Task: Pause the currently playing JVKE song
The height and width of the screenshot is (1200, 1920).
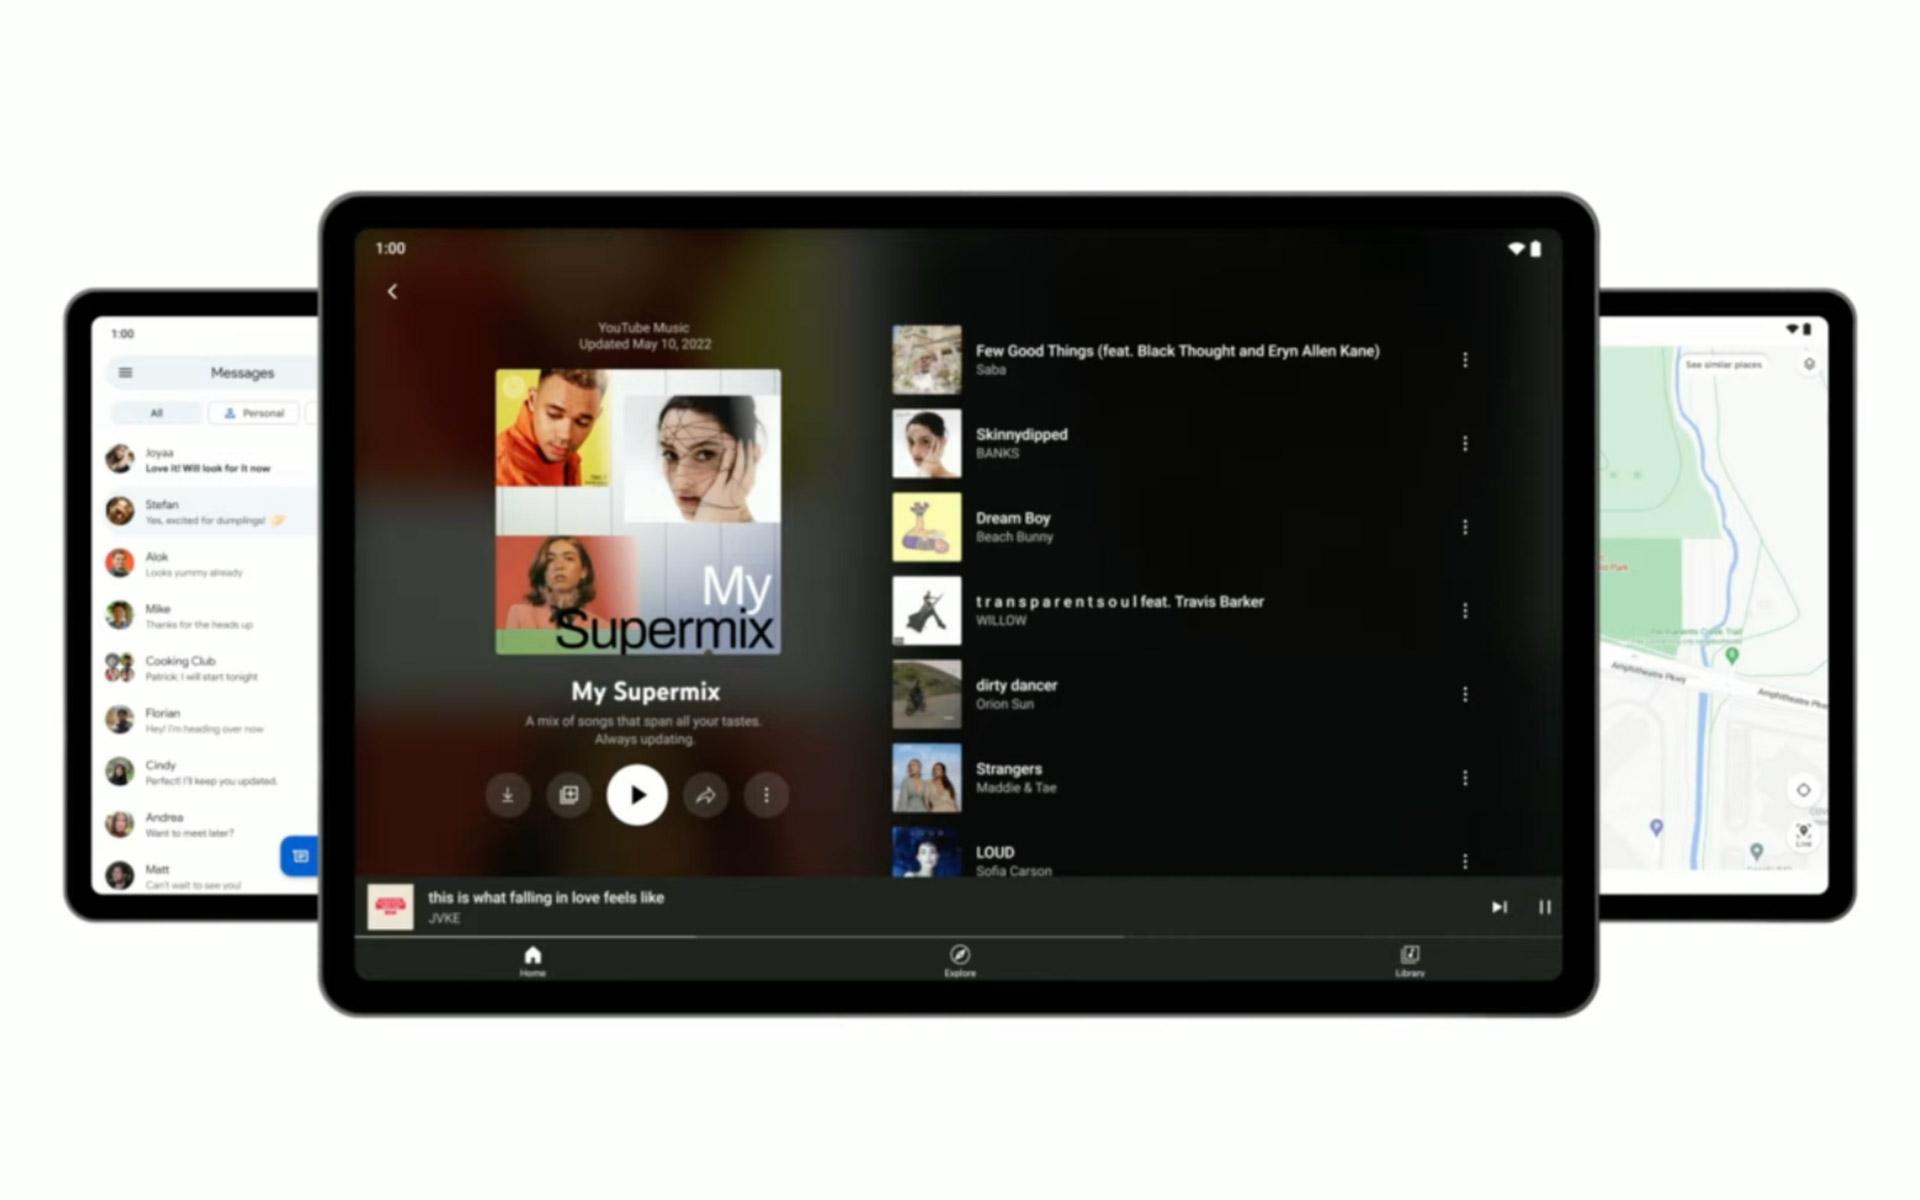Action: click(x=1545, y=907)
